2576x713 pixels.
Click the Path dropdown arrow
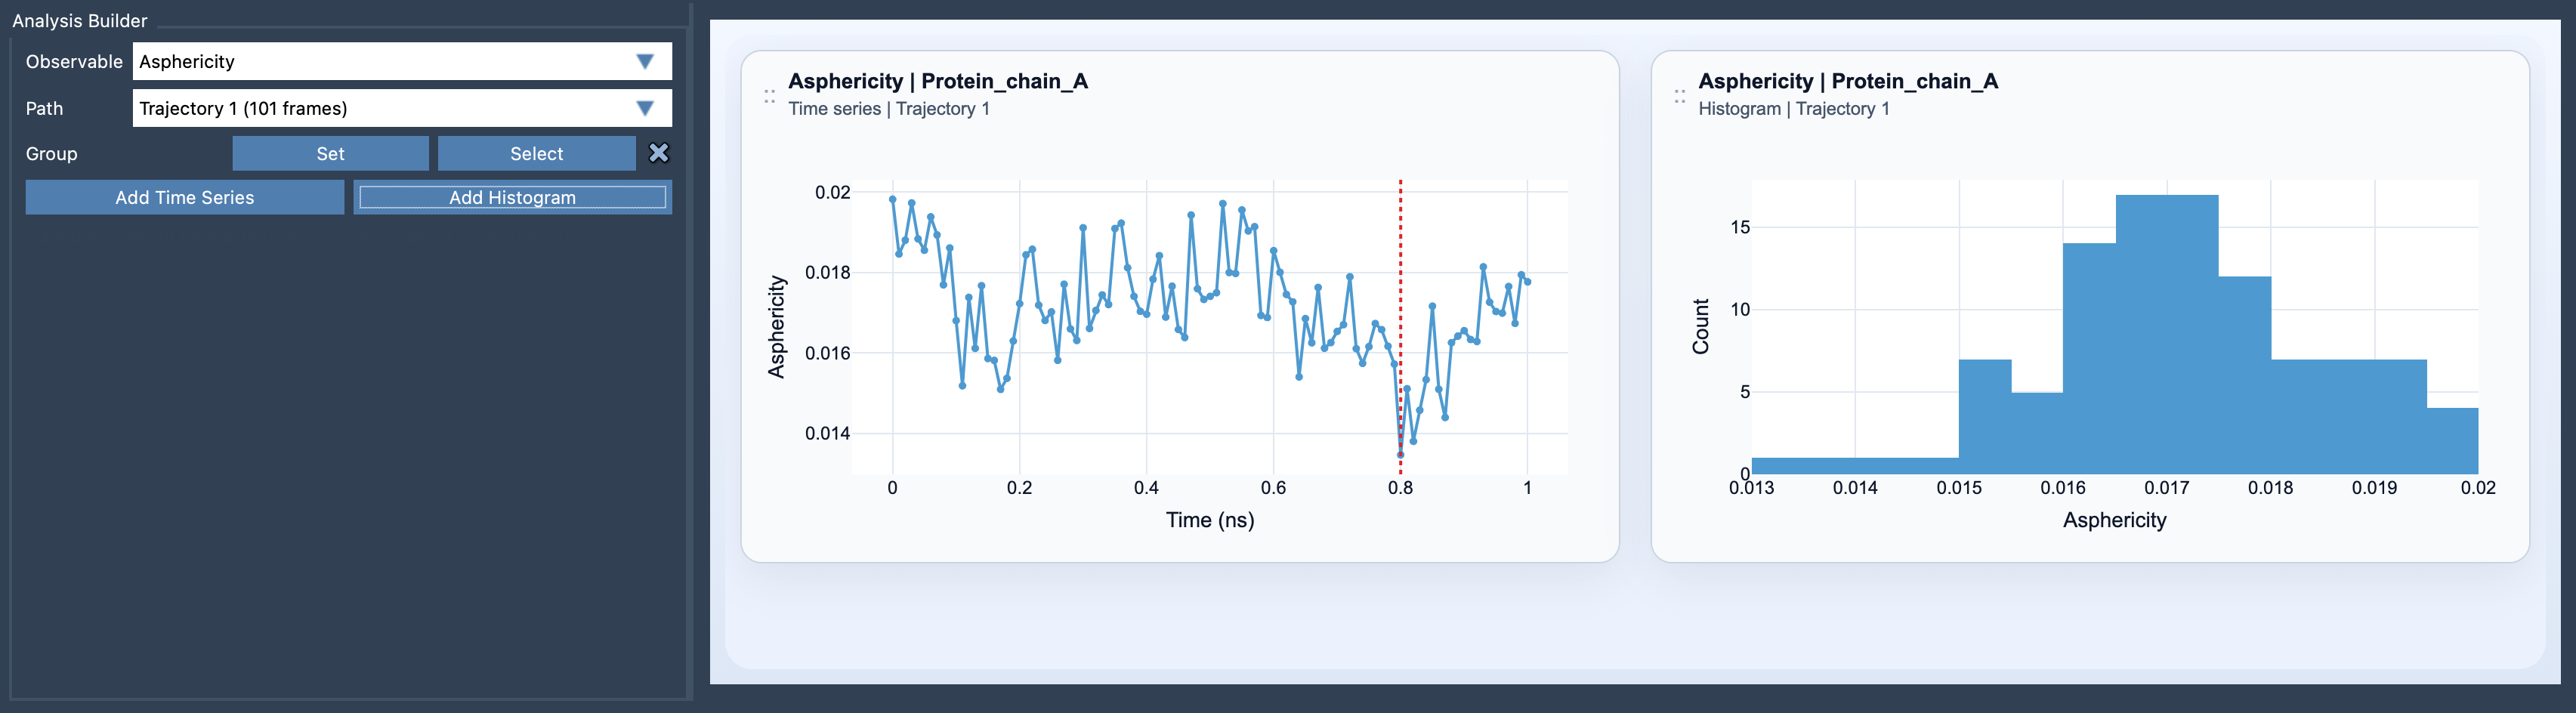click(647, 108)
